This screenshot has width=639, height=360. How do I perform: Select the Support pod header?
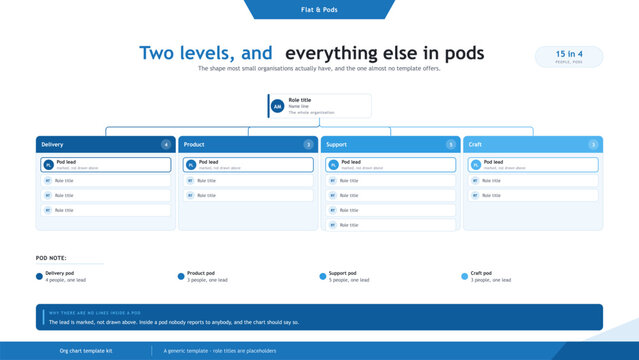390,144
